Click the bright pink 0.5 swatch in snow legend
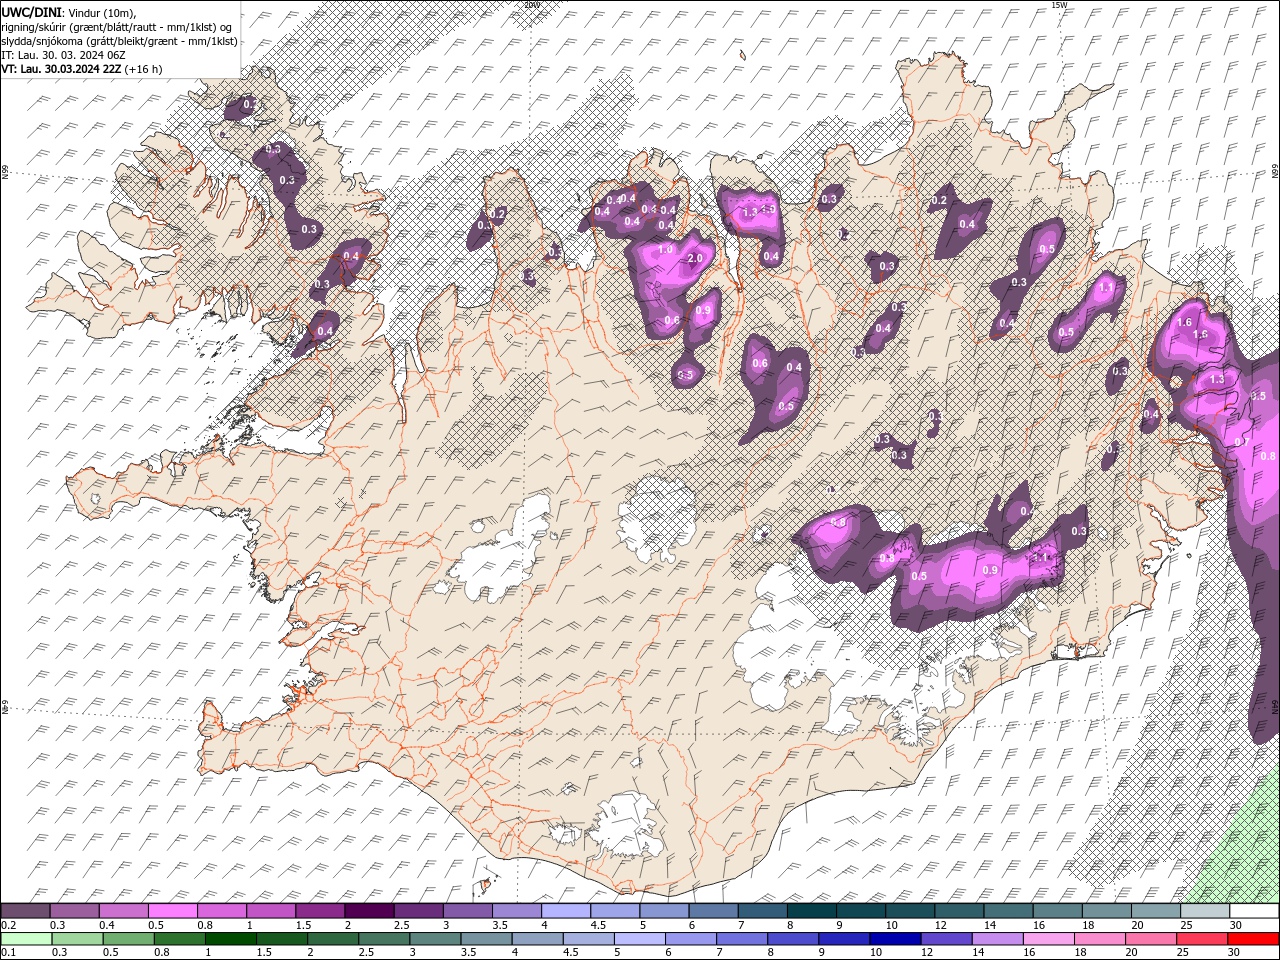The height and width of the screenshot is (960, 1280). (x=172, y=911)
